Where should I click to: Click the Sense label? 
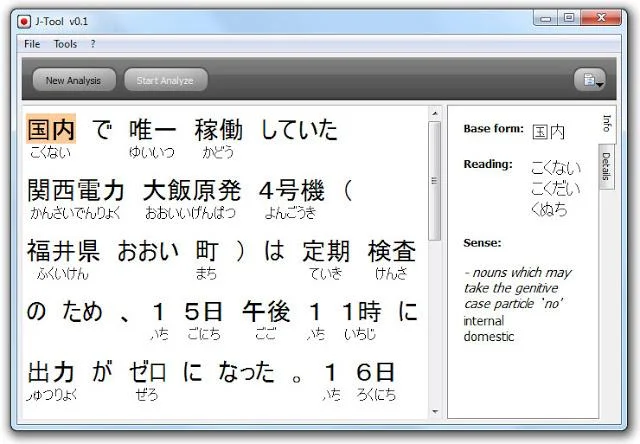[482, 243]
